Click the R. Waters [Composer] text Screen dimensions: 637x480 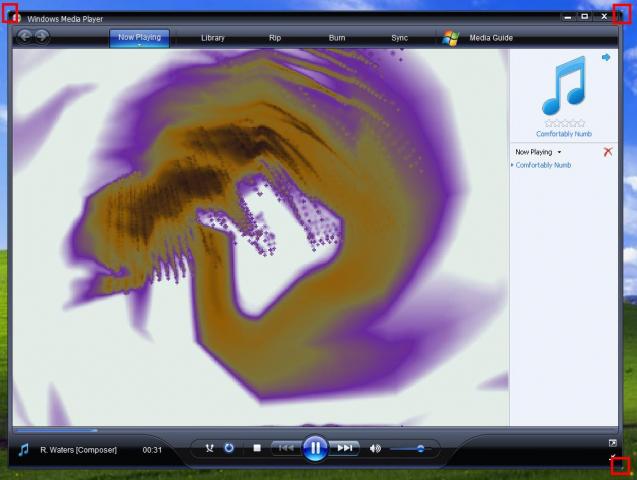pyautogui.click(x=78, y=450)
